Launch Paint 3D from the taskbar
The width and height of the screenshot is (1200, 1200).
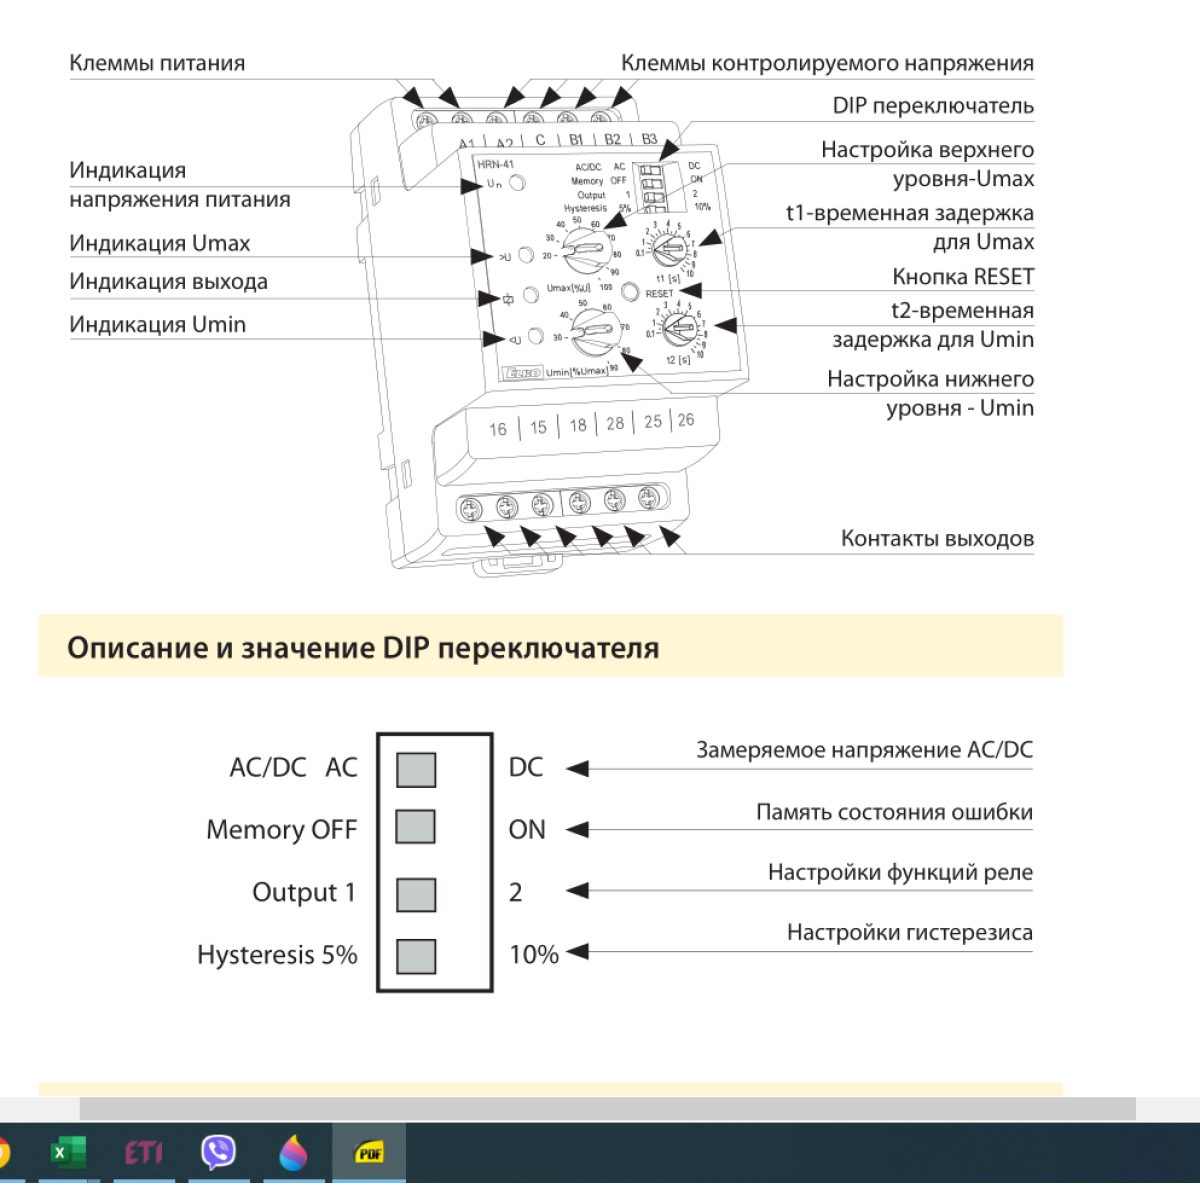click(293, 1153)
